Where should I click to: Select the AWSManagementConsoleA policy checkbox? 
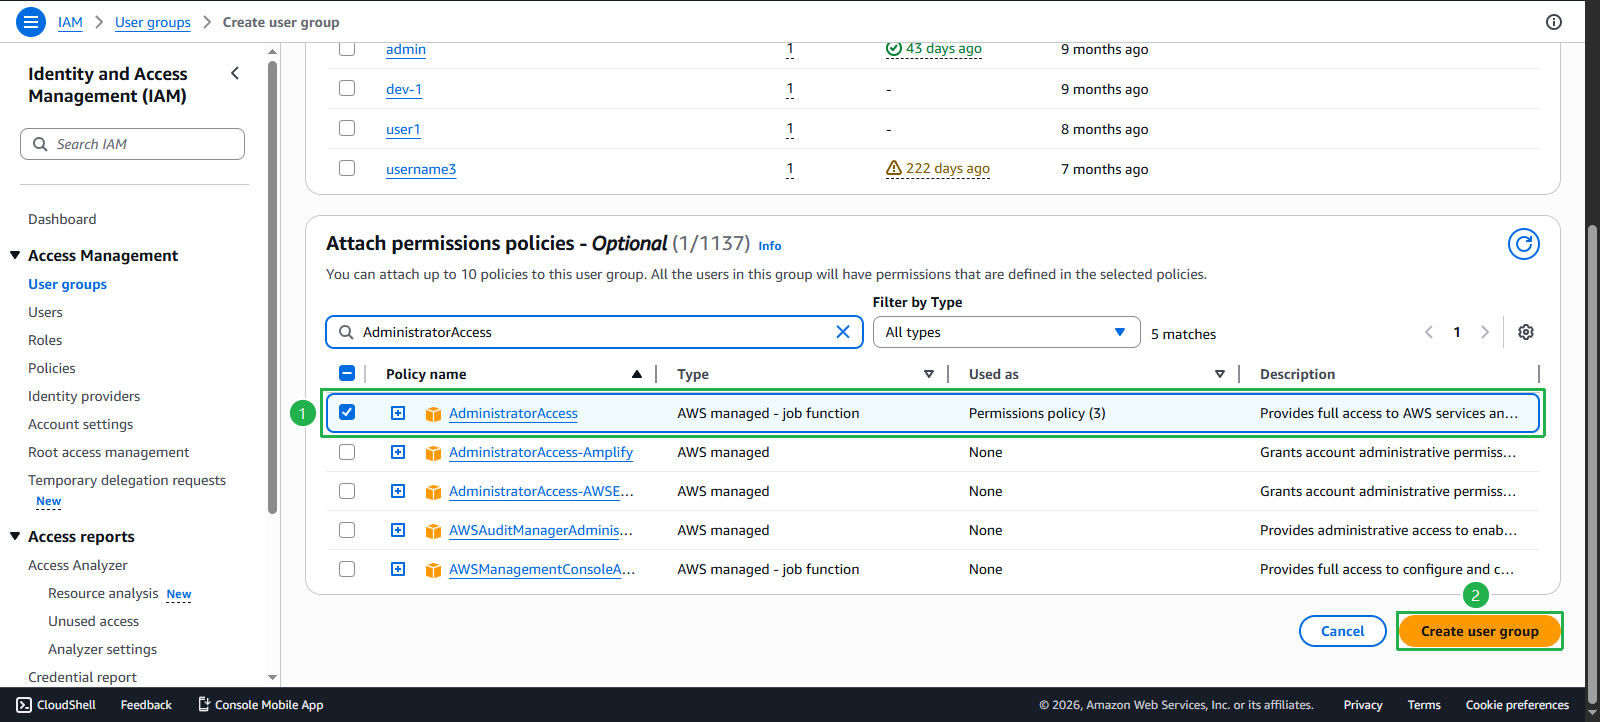pos(347,569)
